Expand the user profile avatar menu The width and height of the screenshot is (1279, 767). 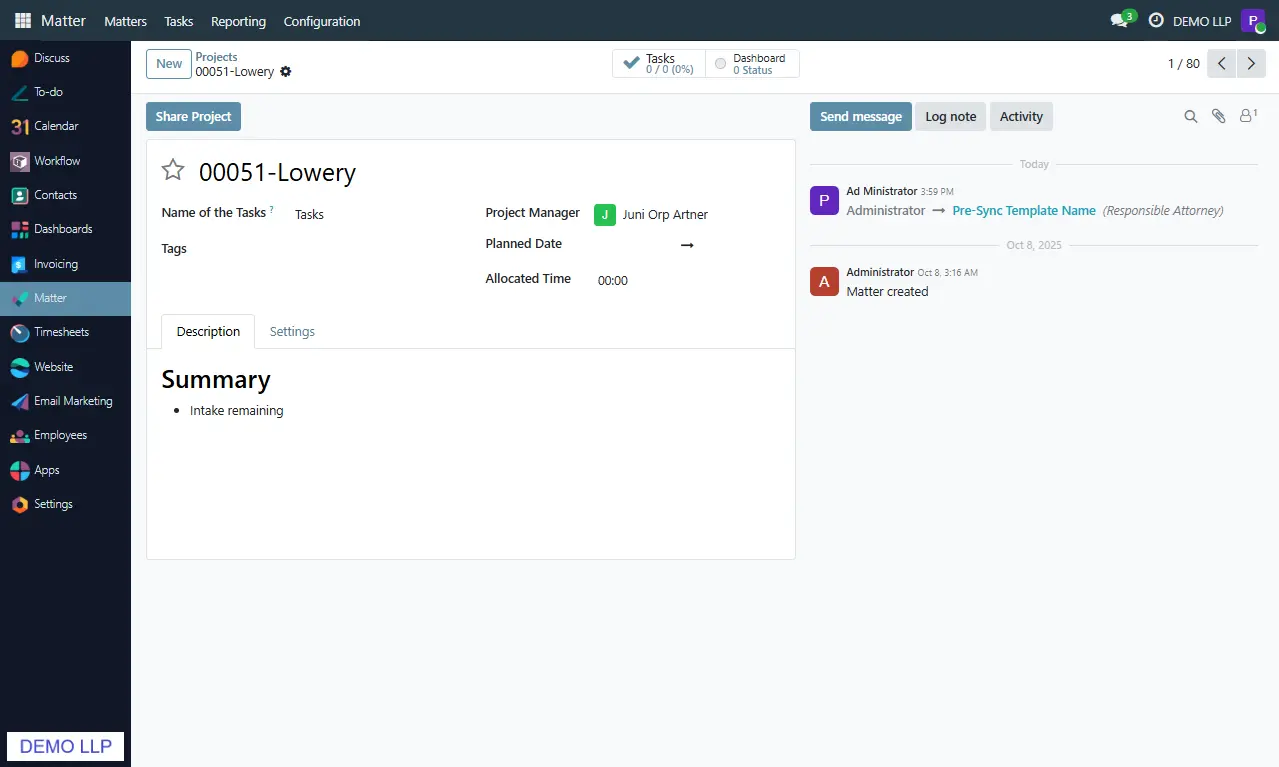(x=1252, y=21)
